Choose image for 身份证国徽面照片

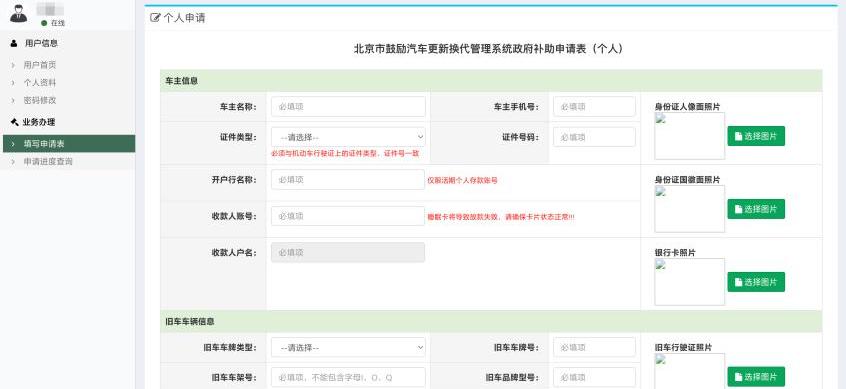(756, 209)
